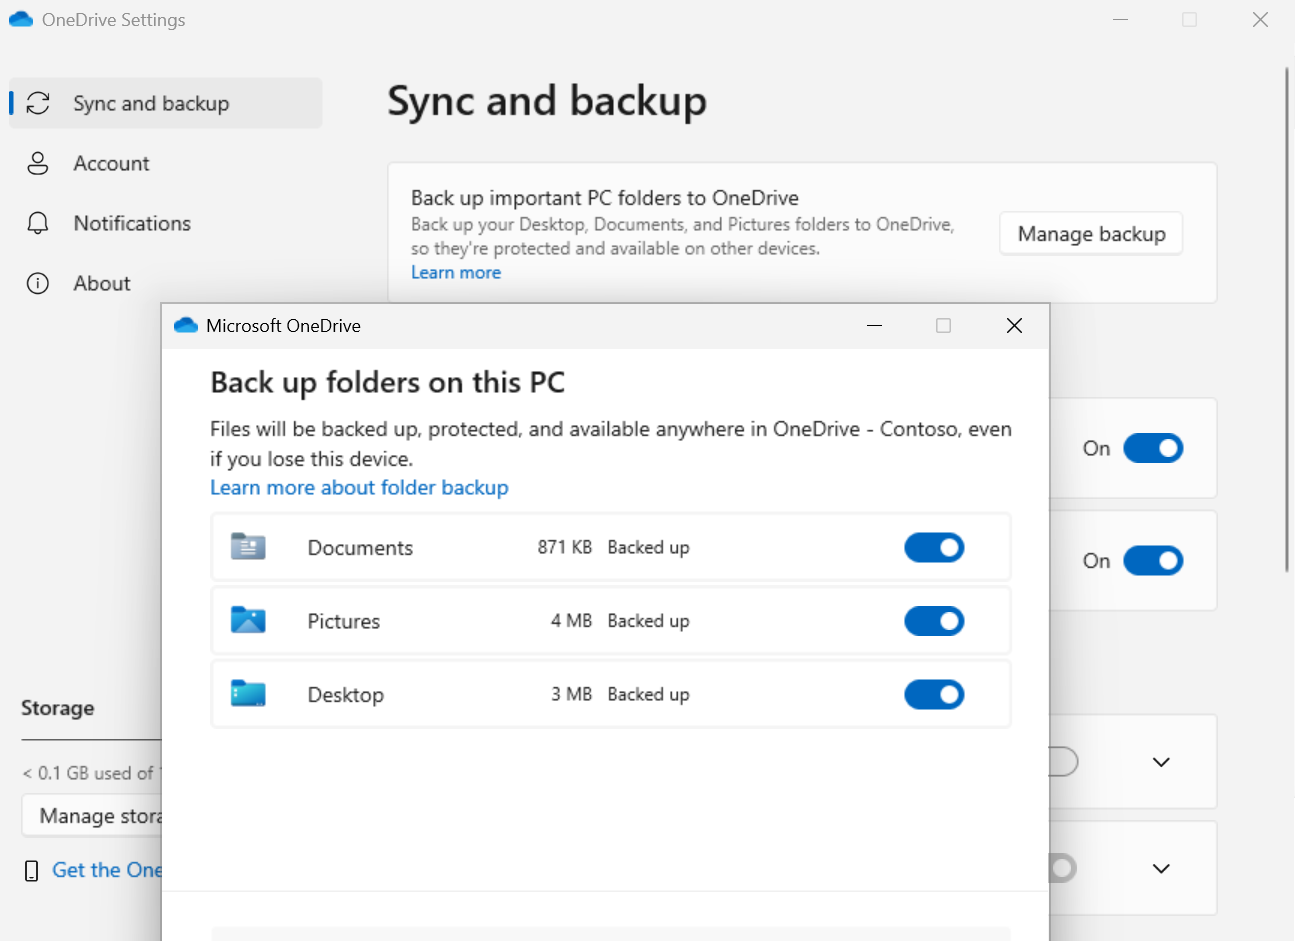
Task: Minimize the OneDrive Settings window
Action: (x=1120, y=19)
